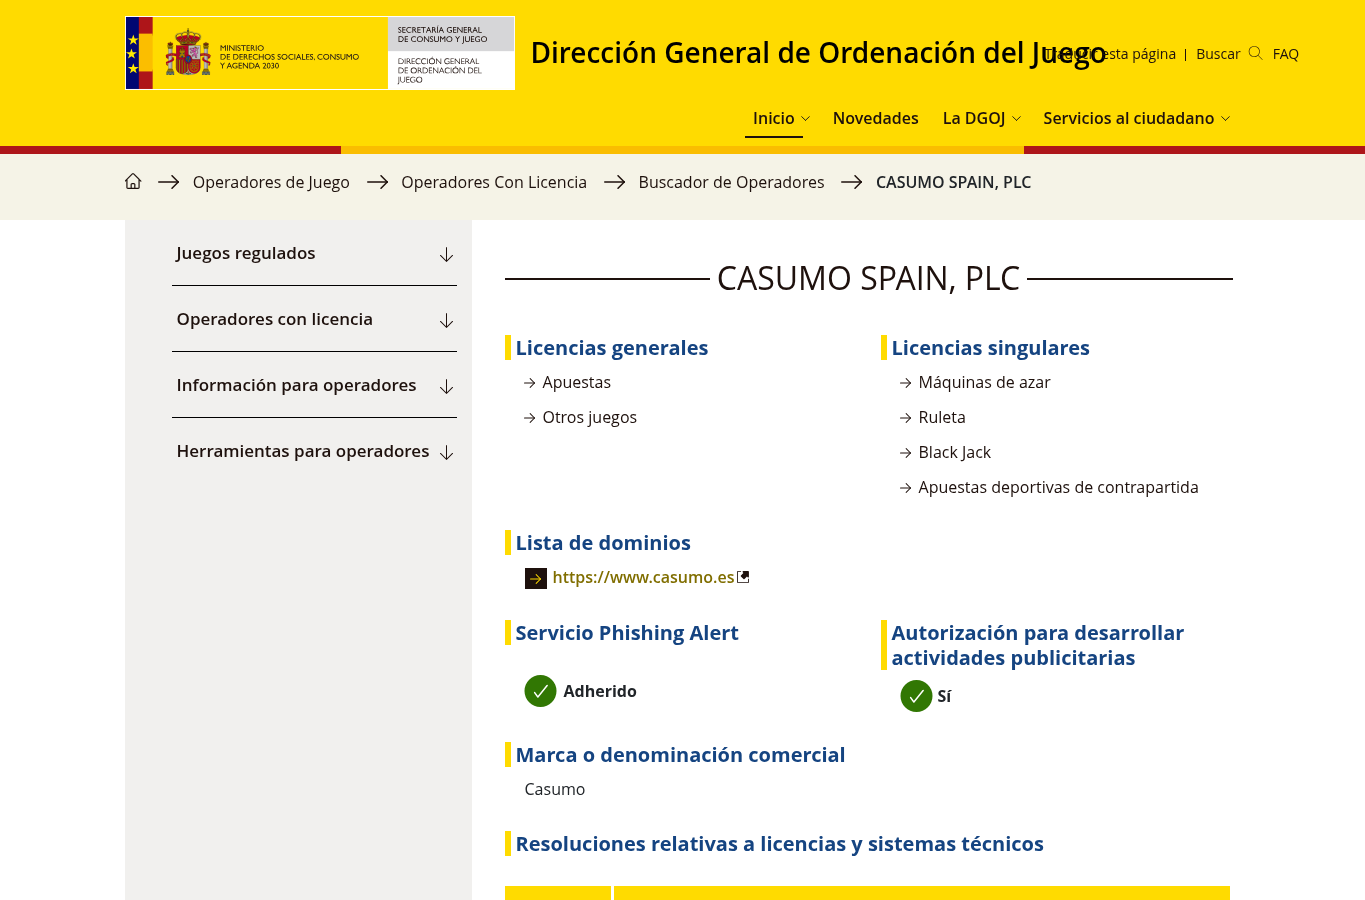Click the green check icon beside Sí
Viewport: 1365px width, 900px height.
(x=916, y=696)
